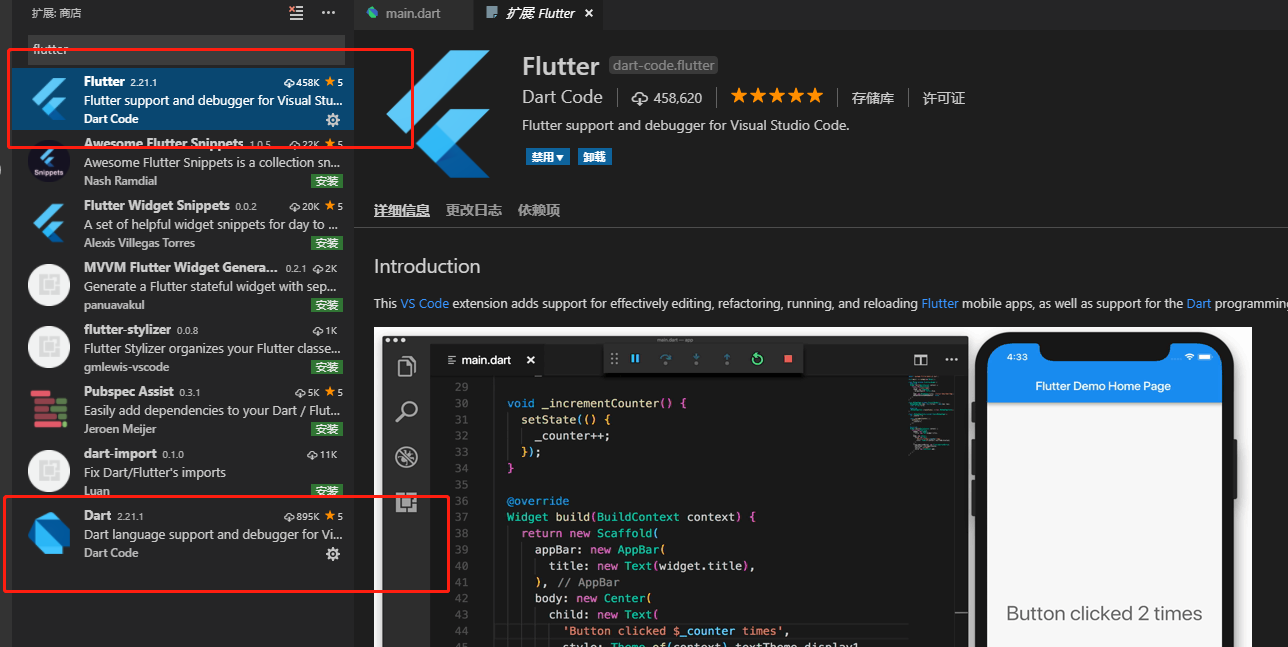Click the 895K download count in Dart row
Viewport: 1288px width, 647px height.
pos(302,516)
